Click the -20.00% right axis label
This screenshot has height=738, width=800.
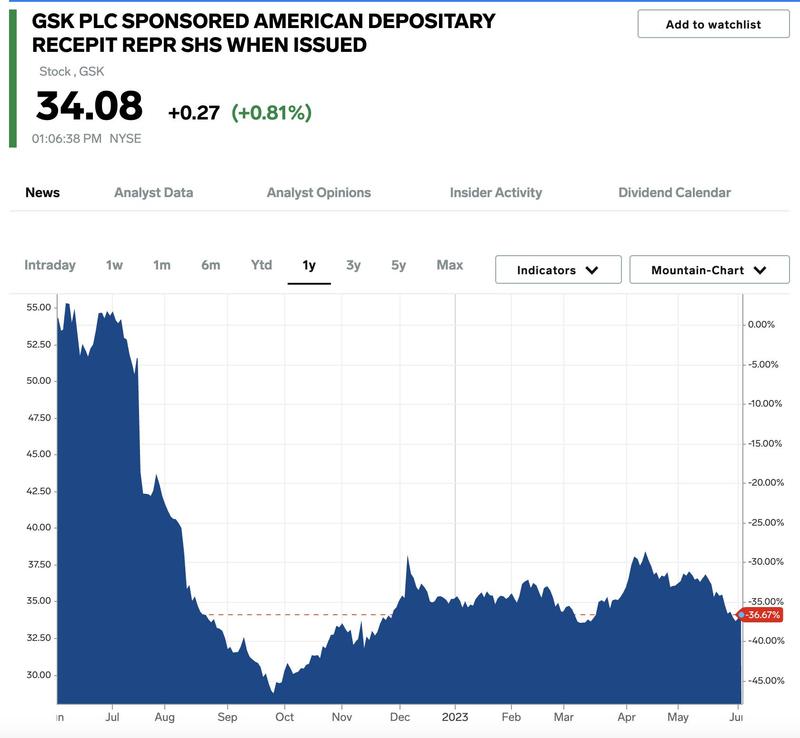pos(766,482)
